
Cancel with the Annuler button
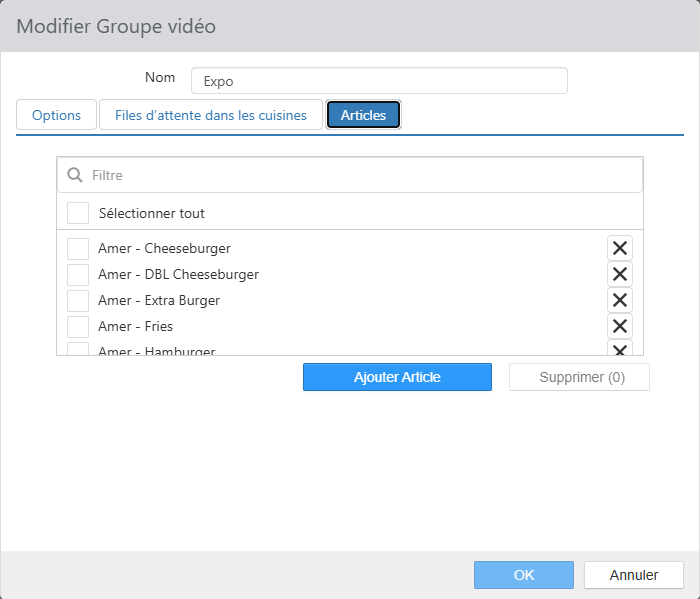tap(634, 575)
